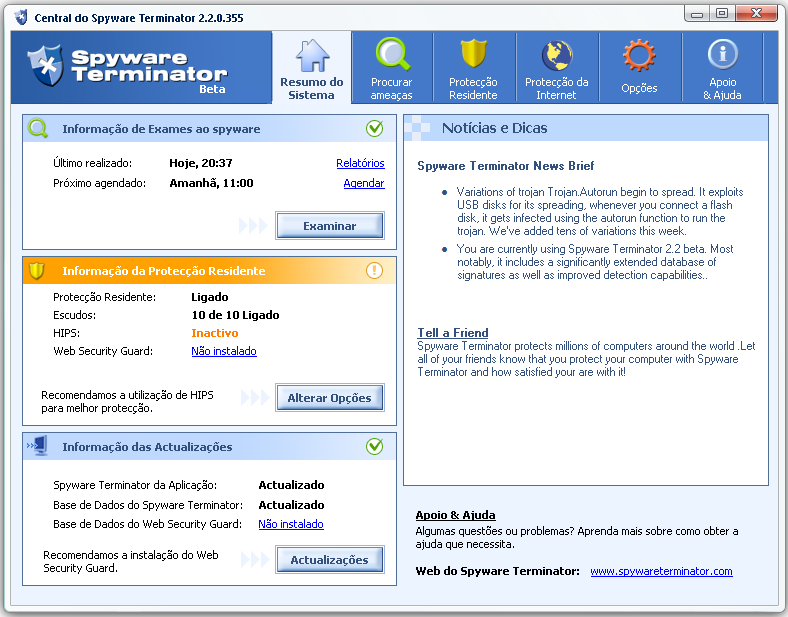Image resolution: width=788 pixels, height=617 pixels.
Task: Click the Amanhã, 11:00 next scheduled time
Action: 211,183
